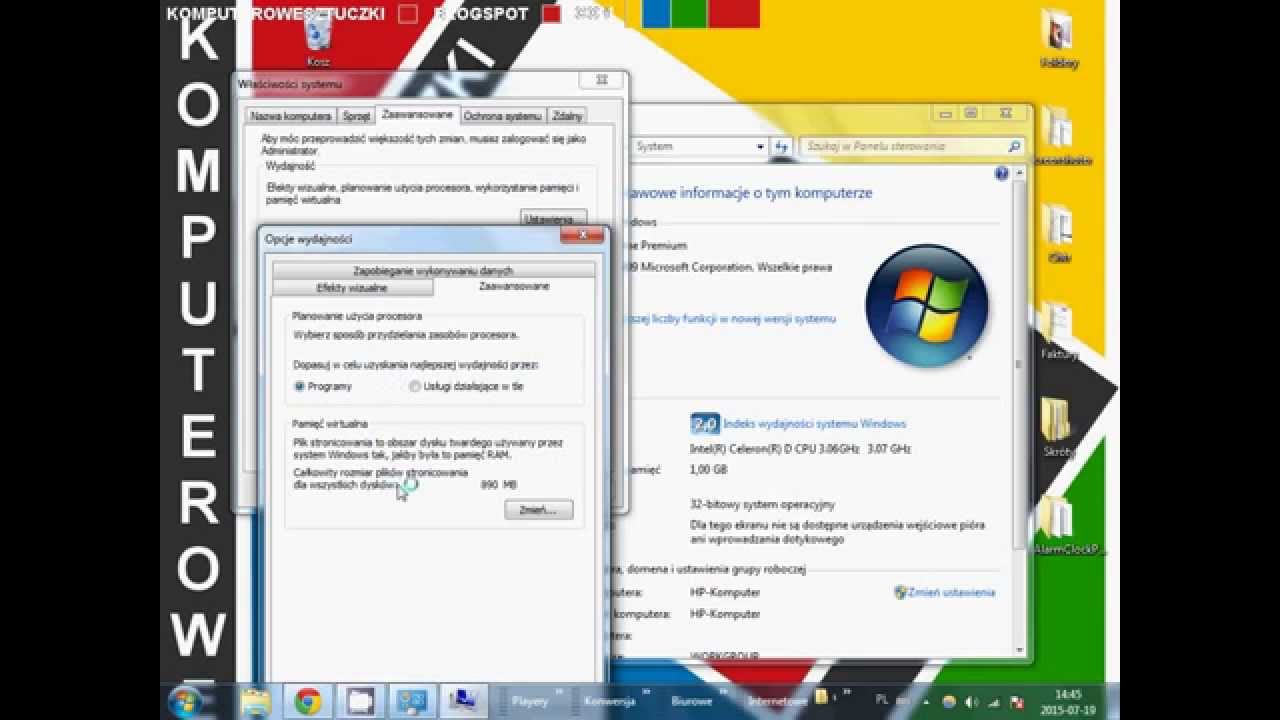Click the Internetowe toolbar label on the taskbar
The height and width of the screenshot is (720, 1280).
pos(777,702)
